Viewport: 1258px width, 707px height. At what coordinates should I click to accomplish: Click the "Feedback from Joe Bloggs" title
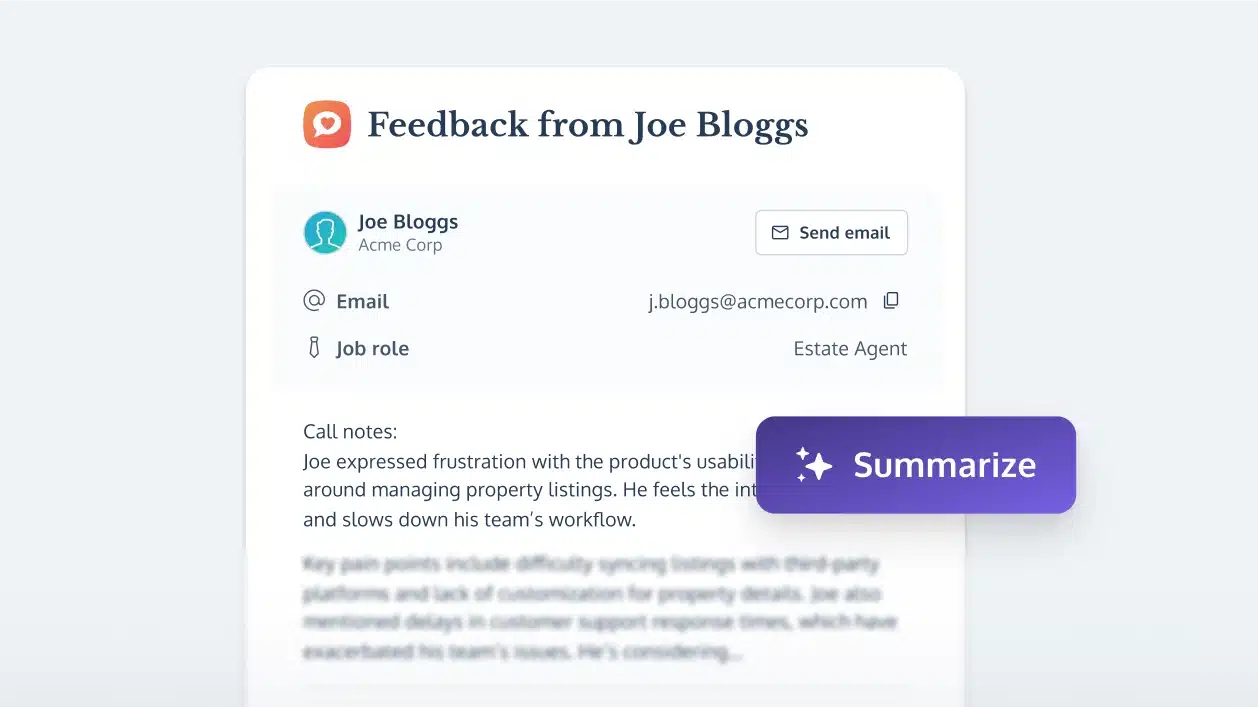coord(587,126)
